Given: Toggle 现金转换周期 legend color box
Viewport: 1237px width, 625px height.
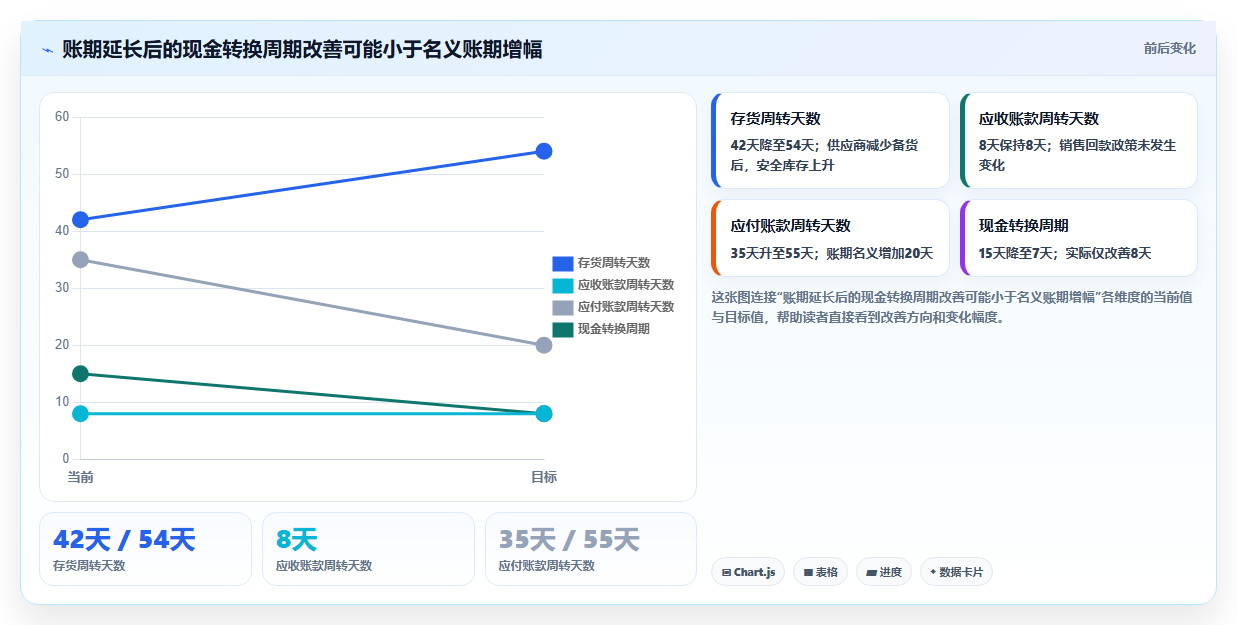Looking at the screenshot, I should 563,329.
